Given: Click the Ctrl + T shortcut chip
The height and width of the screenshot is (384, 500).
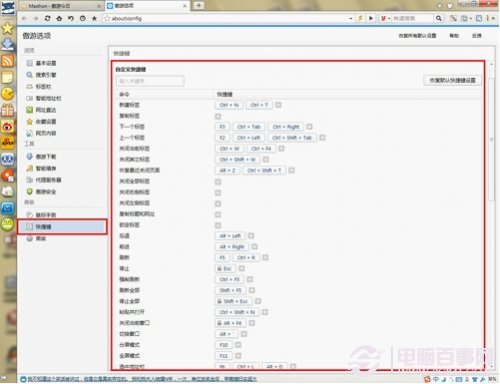Looking at the screenshot, I should 259,105.
